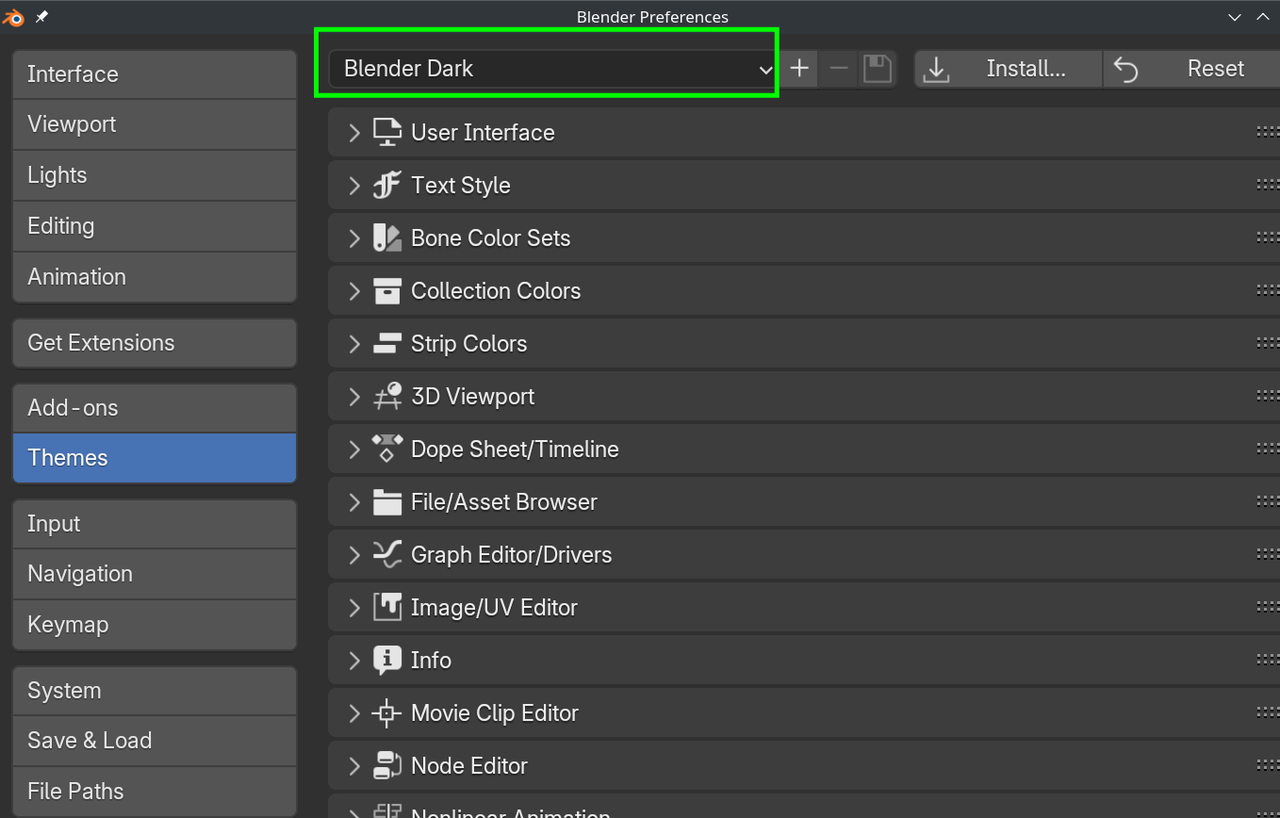The height and width of the screenshot is (818, 1280).
Task: Select the highlighted Themes tab
Action: (x=155, y=458)
